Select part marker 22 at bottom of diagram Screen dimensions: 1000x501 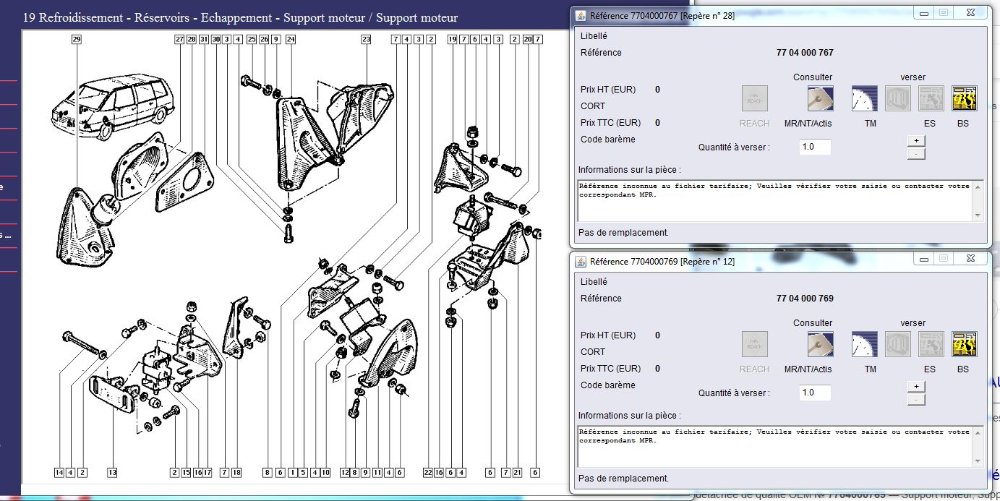[427, 472]
